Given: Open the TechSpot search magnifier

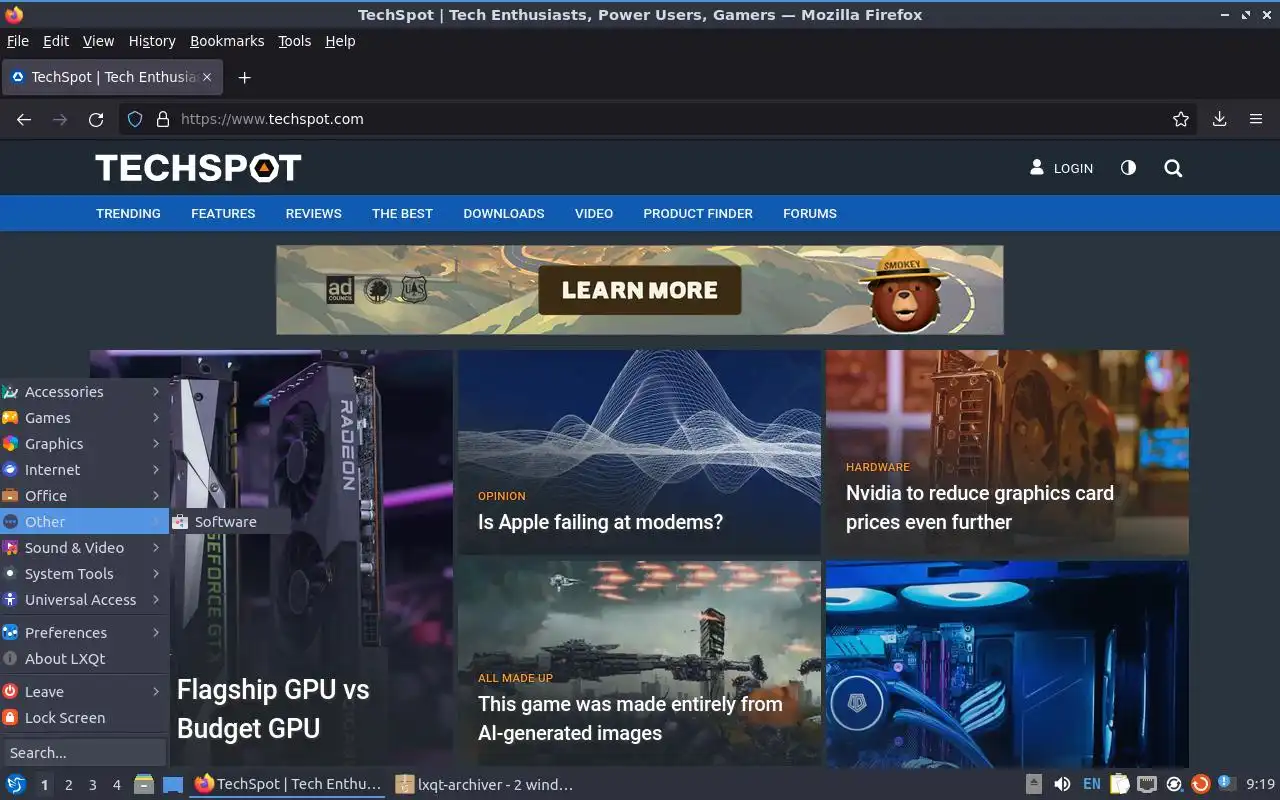Looking at the screenshot, I should pyautogui.click(x=1173, y=168).
